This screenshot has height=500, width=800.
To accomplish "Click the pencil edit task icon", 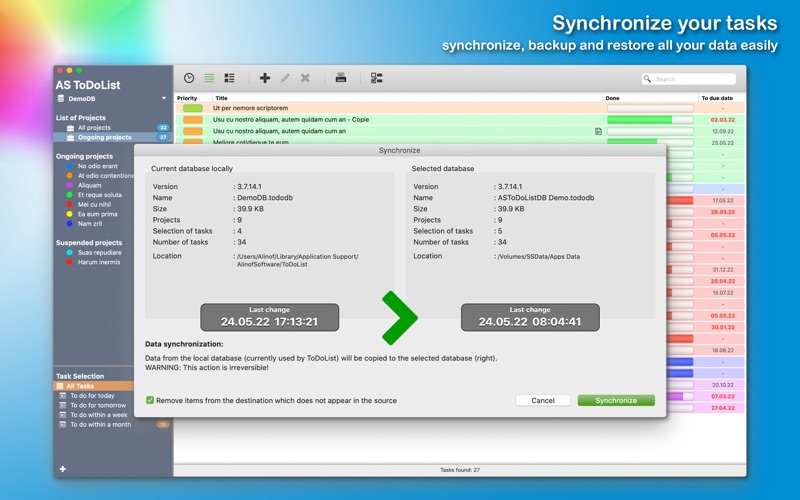I will pos(285,78).
